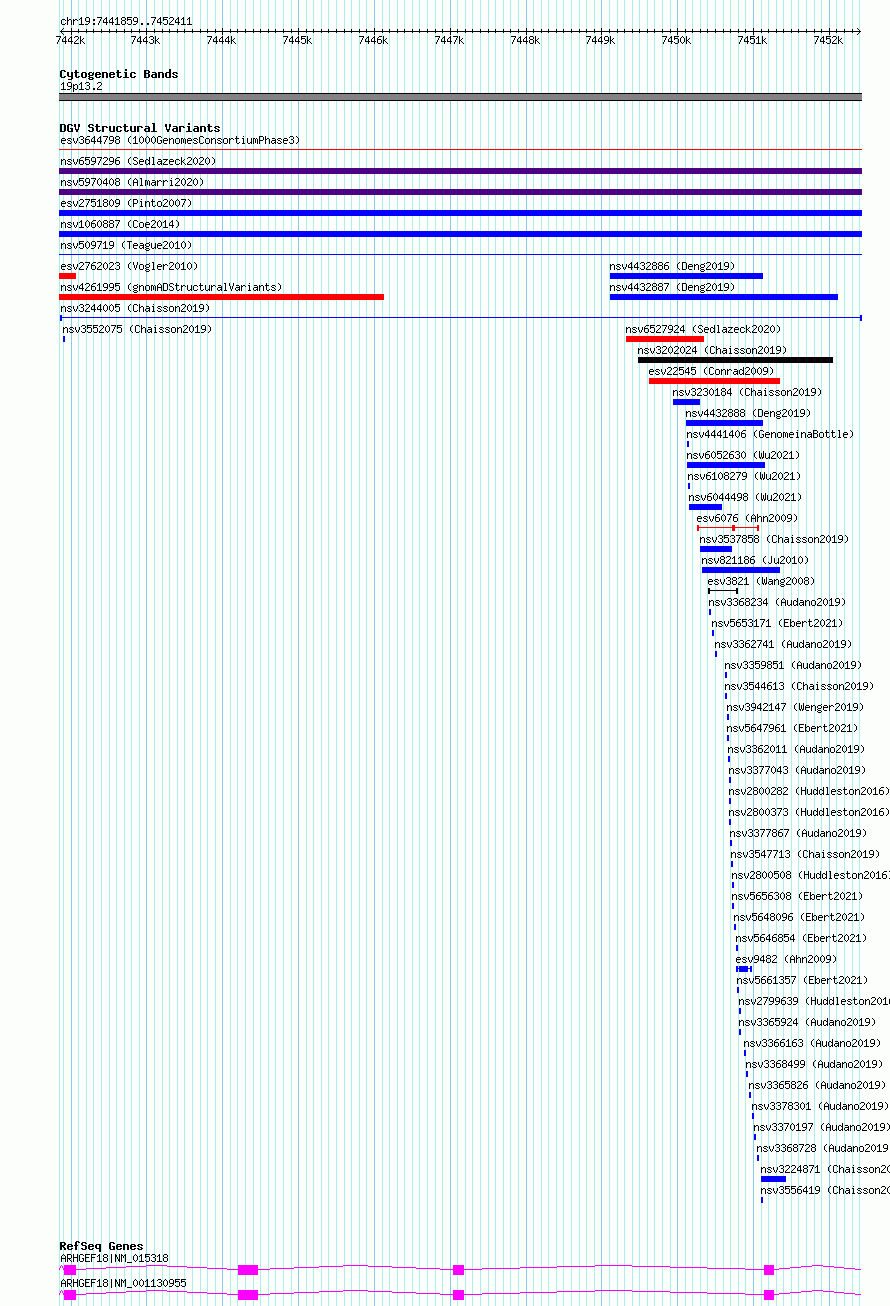Click nsv3552075 (Chaisson2019) label

137,329
